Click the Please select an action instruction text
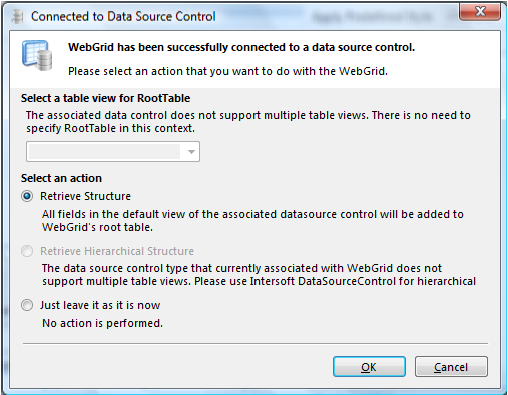The width and height of the screenshot is (508, 395). click(228, 71)
